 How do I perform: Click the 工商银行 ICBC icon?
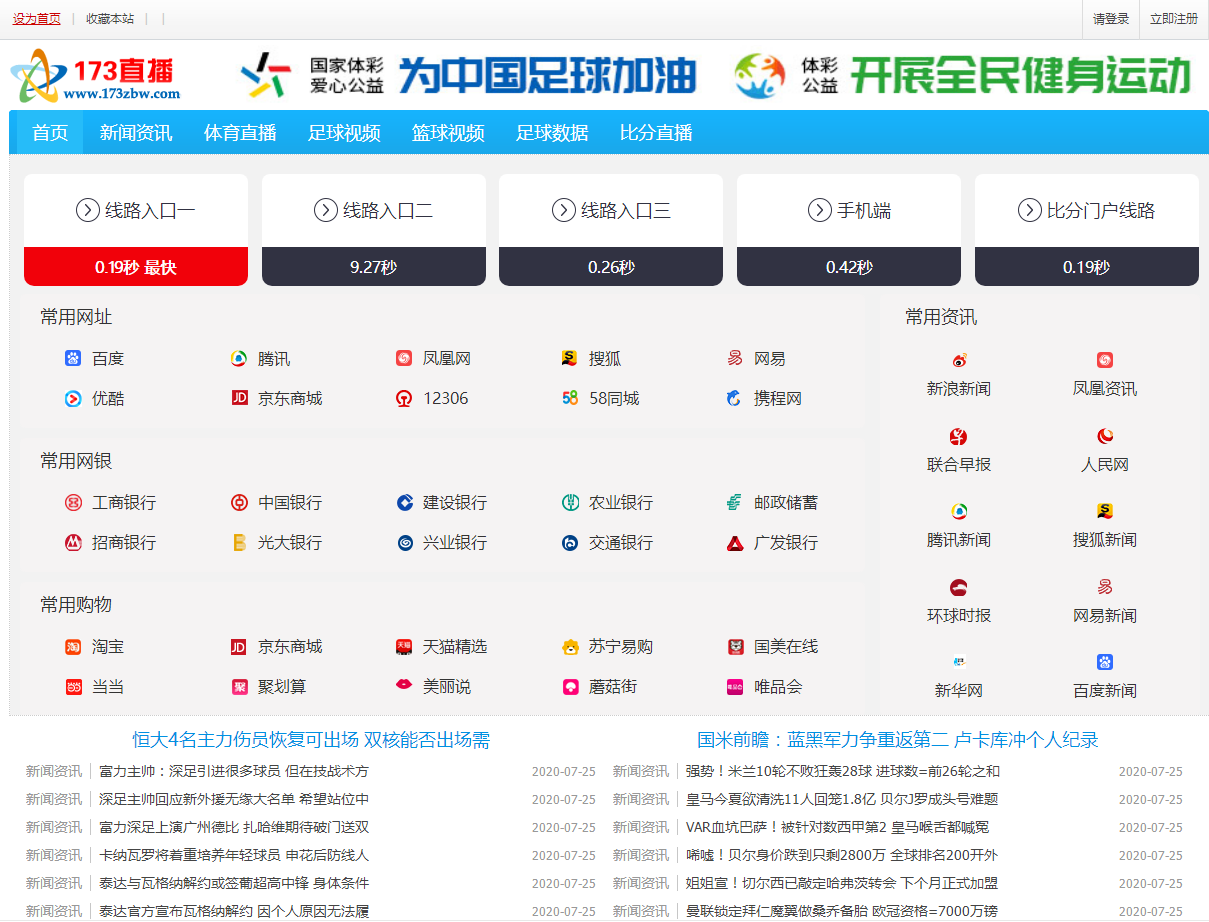73,502
